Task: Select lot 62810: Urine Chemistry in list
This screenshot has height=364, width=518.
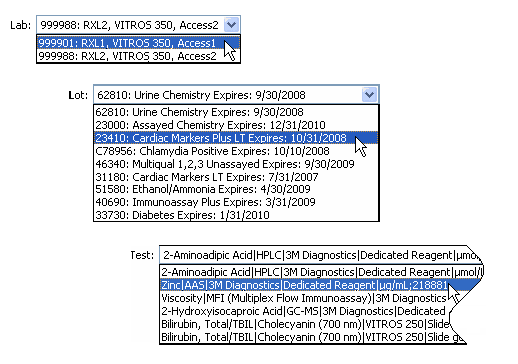Action: [236, 112]
